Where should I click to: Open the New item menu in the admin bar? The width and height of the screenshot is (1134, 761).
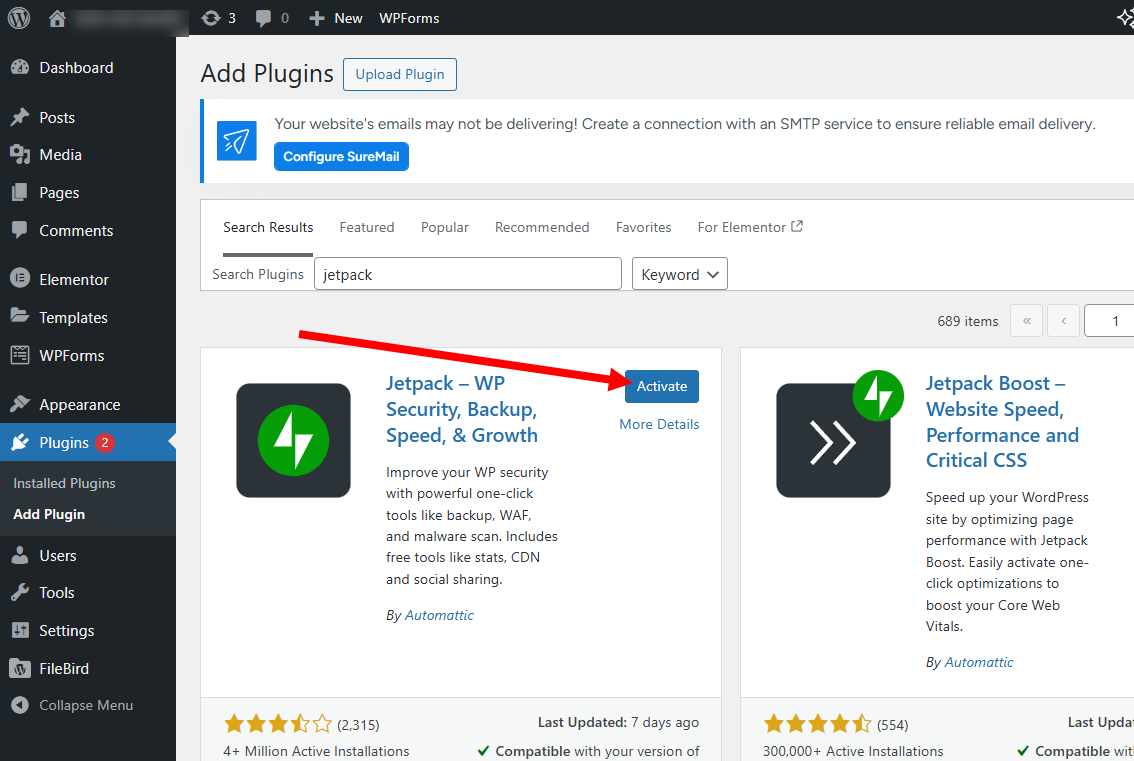(x=335, y=17)
